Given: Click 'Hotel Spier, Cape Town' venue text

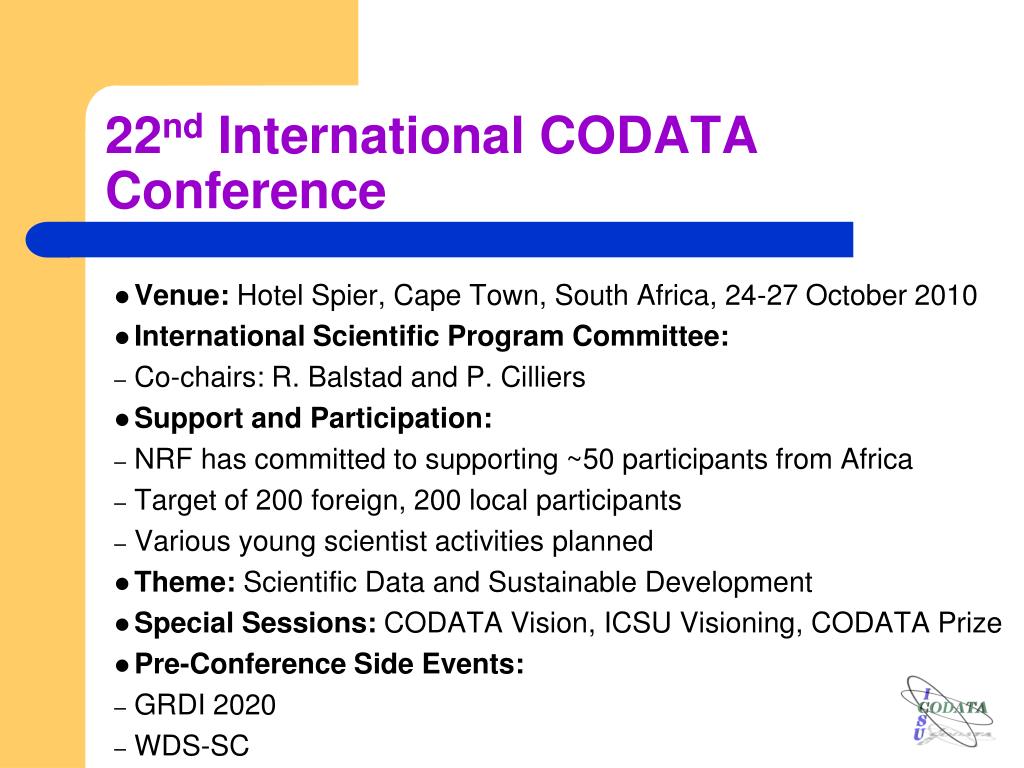Looking at the screenshot, I should coord(391,296).
